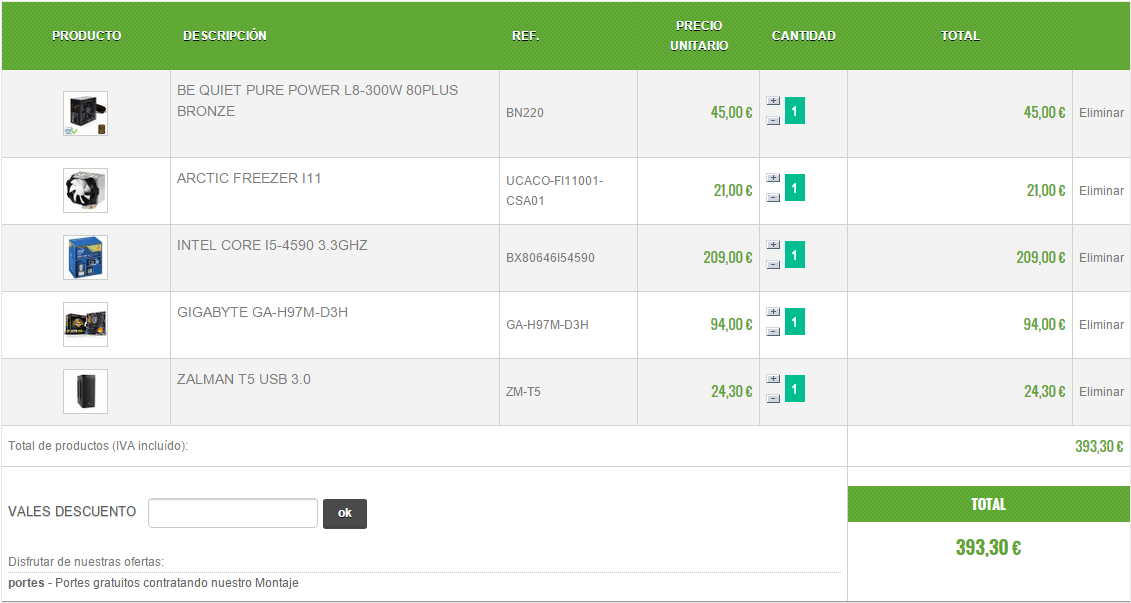This screenshot has height=603, width=1131.
Task: Select quantity box for Intel Core I5-4590
Action: click(794, 255)
